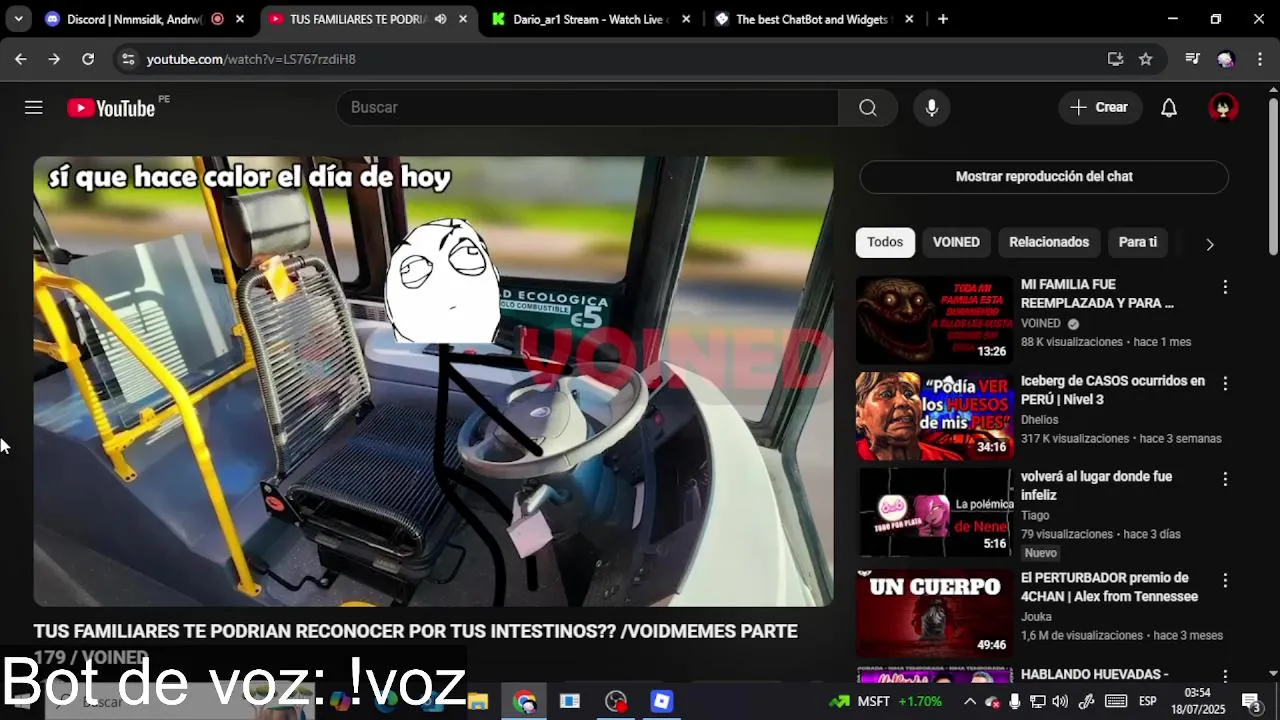The width and height of the screenshot is (1280, 720).
Task: Switch to the Discord tab
Action: pos(133,19)
